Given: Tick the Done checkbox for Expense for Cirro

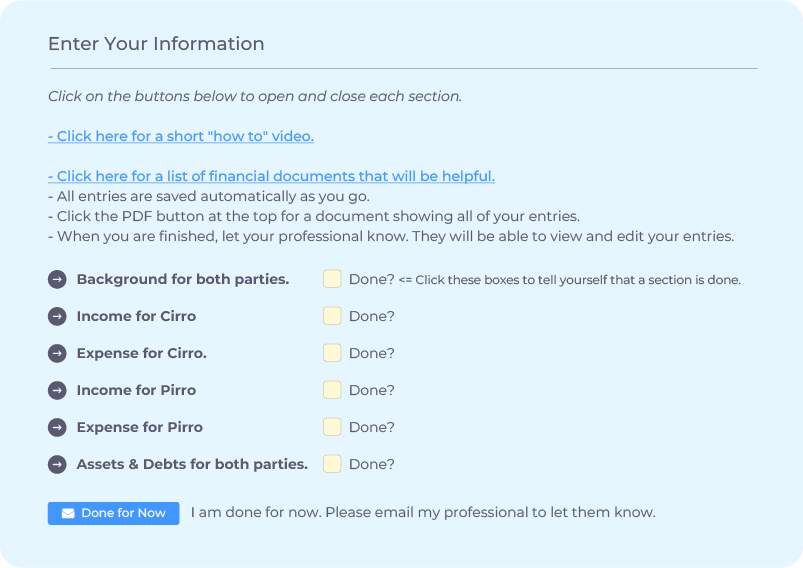Looking at the screenshot, I should (332, 353).
